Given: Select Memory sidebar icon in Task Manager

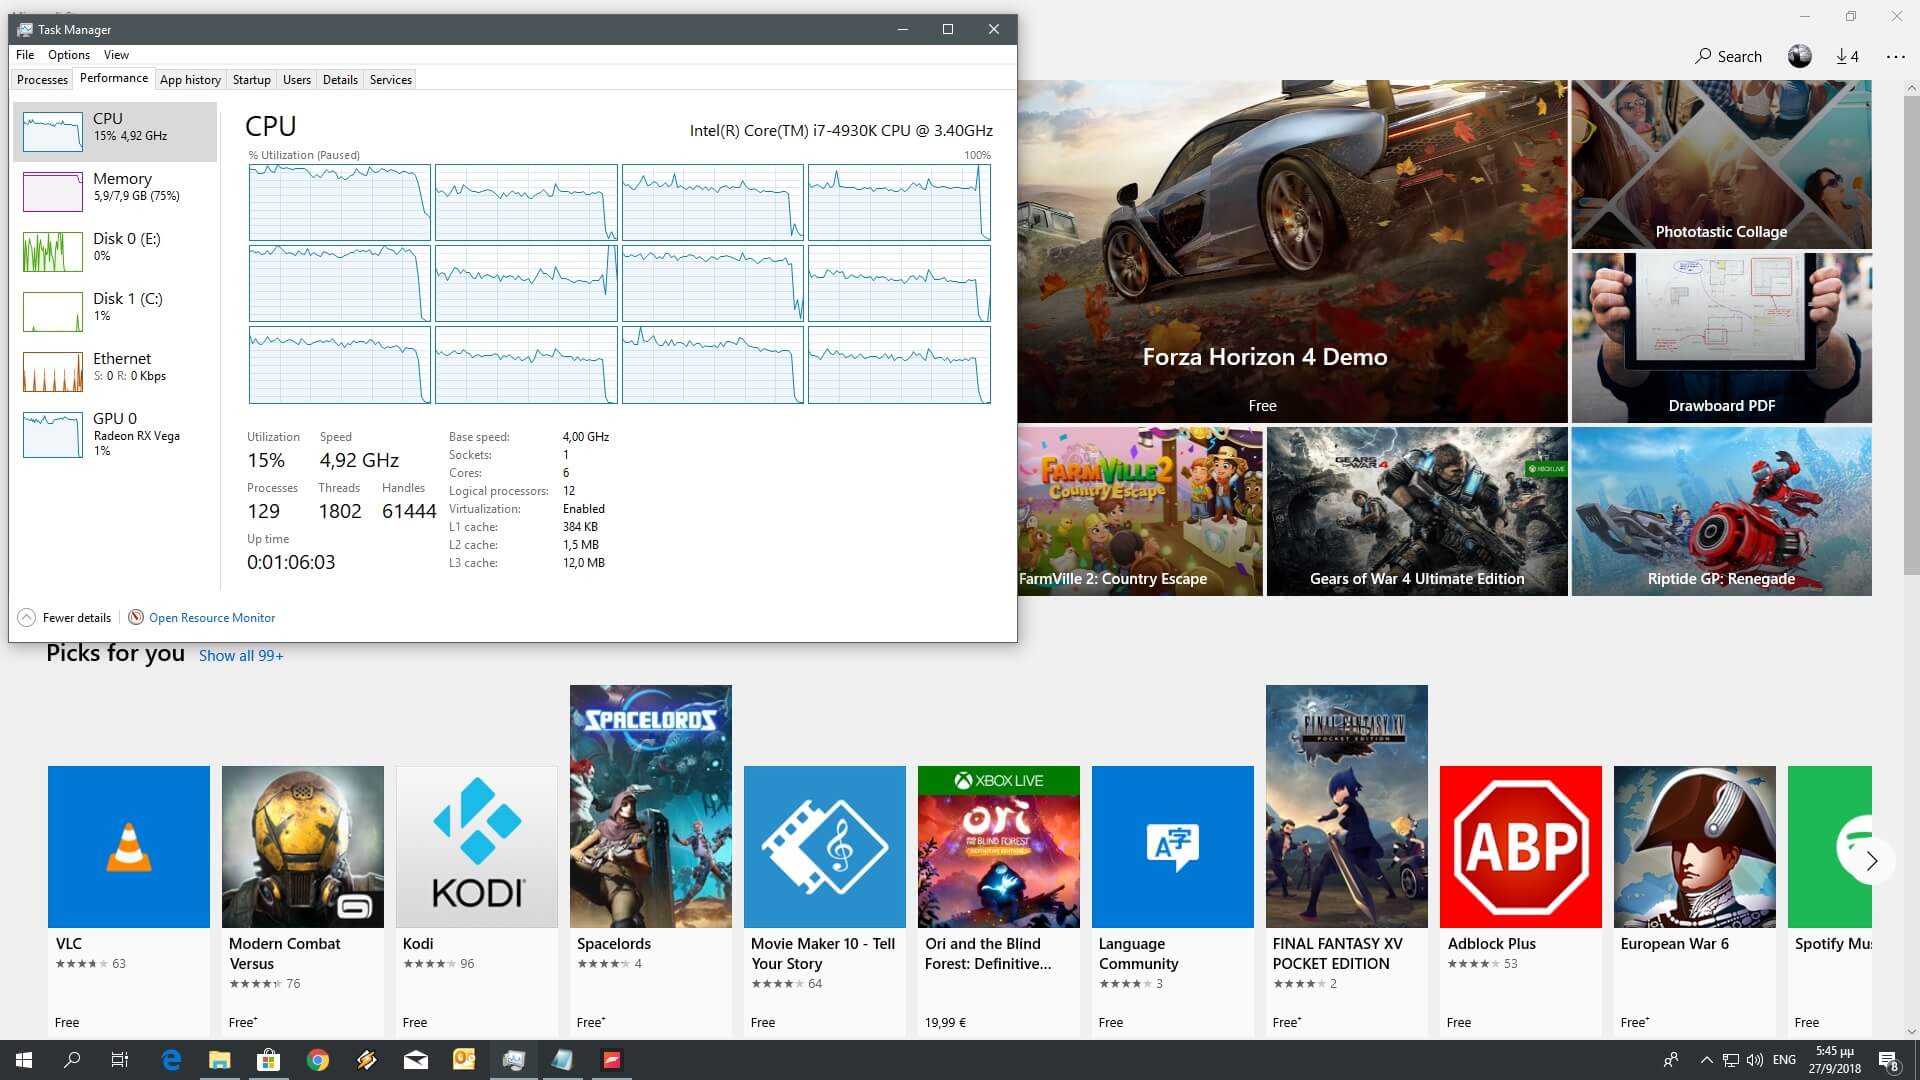Looking at the screenshot, I should click(x=51, y=189).
